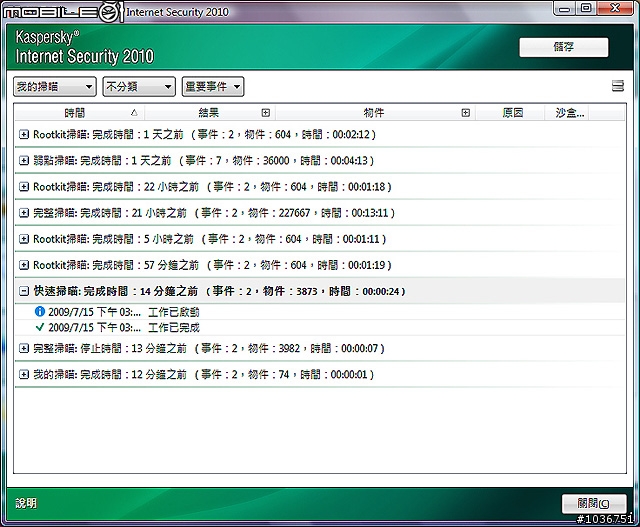Expand 我的掃瞄 row with 74 objects
Viewport: 640px width, 527px height.
pos(24,374)
